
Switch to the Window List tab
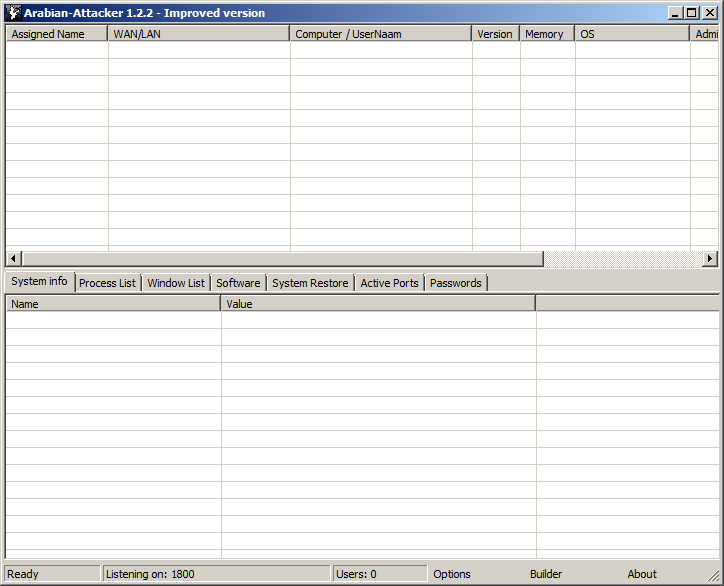tap(175, 283)
